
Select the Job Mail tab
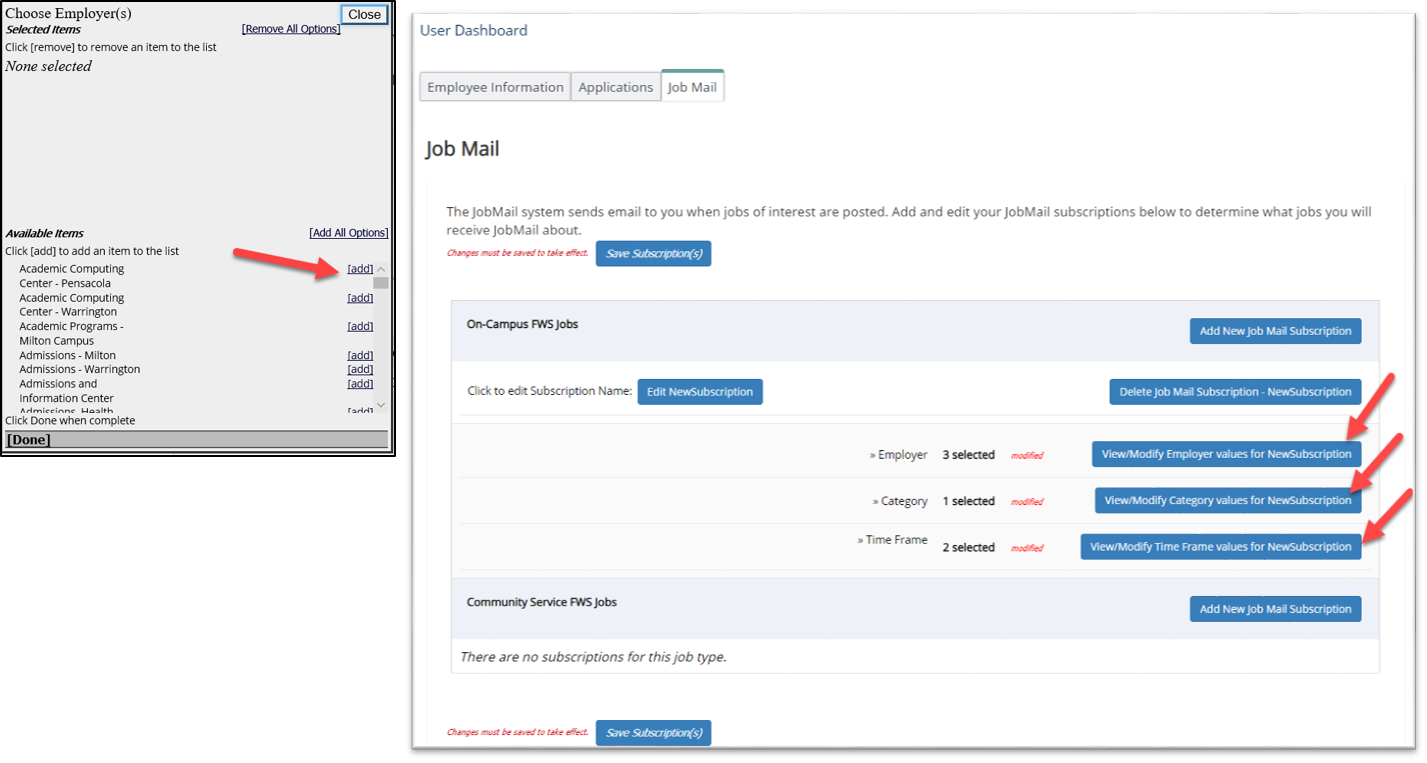click(x=692, y=87)
